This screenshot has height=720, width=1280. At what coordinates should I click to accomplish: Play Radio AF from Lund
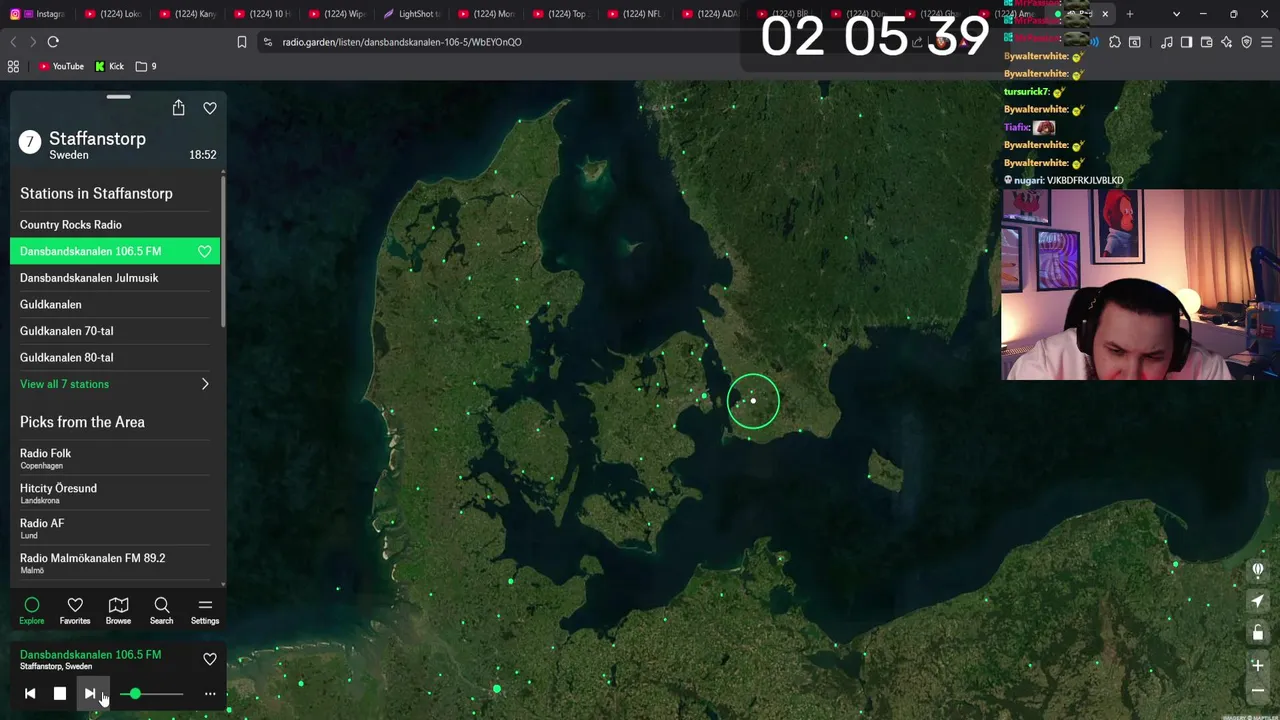(x=115, y=528)
